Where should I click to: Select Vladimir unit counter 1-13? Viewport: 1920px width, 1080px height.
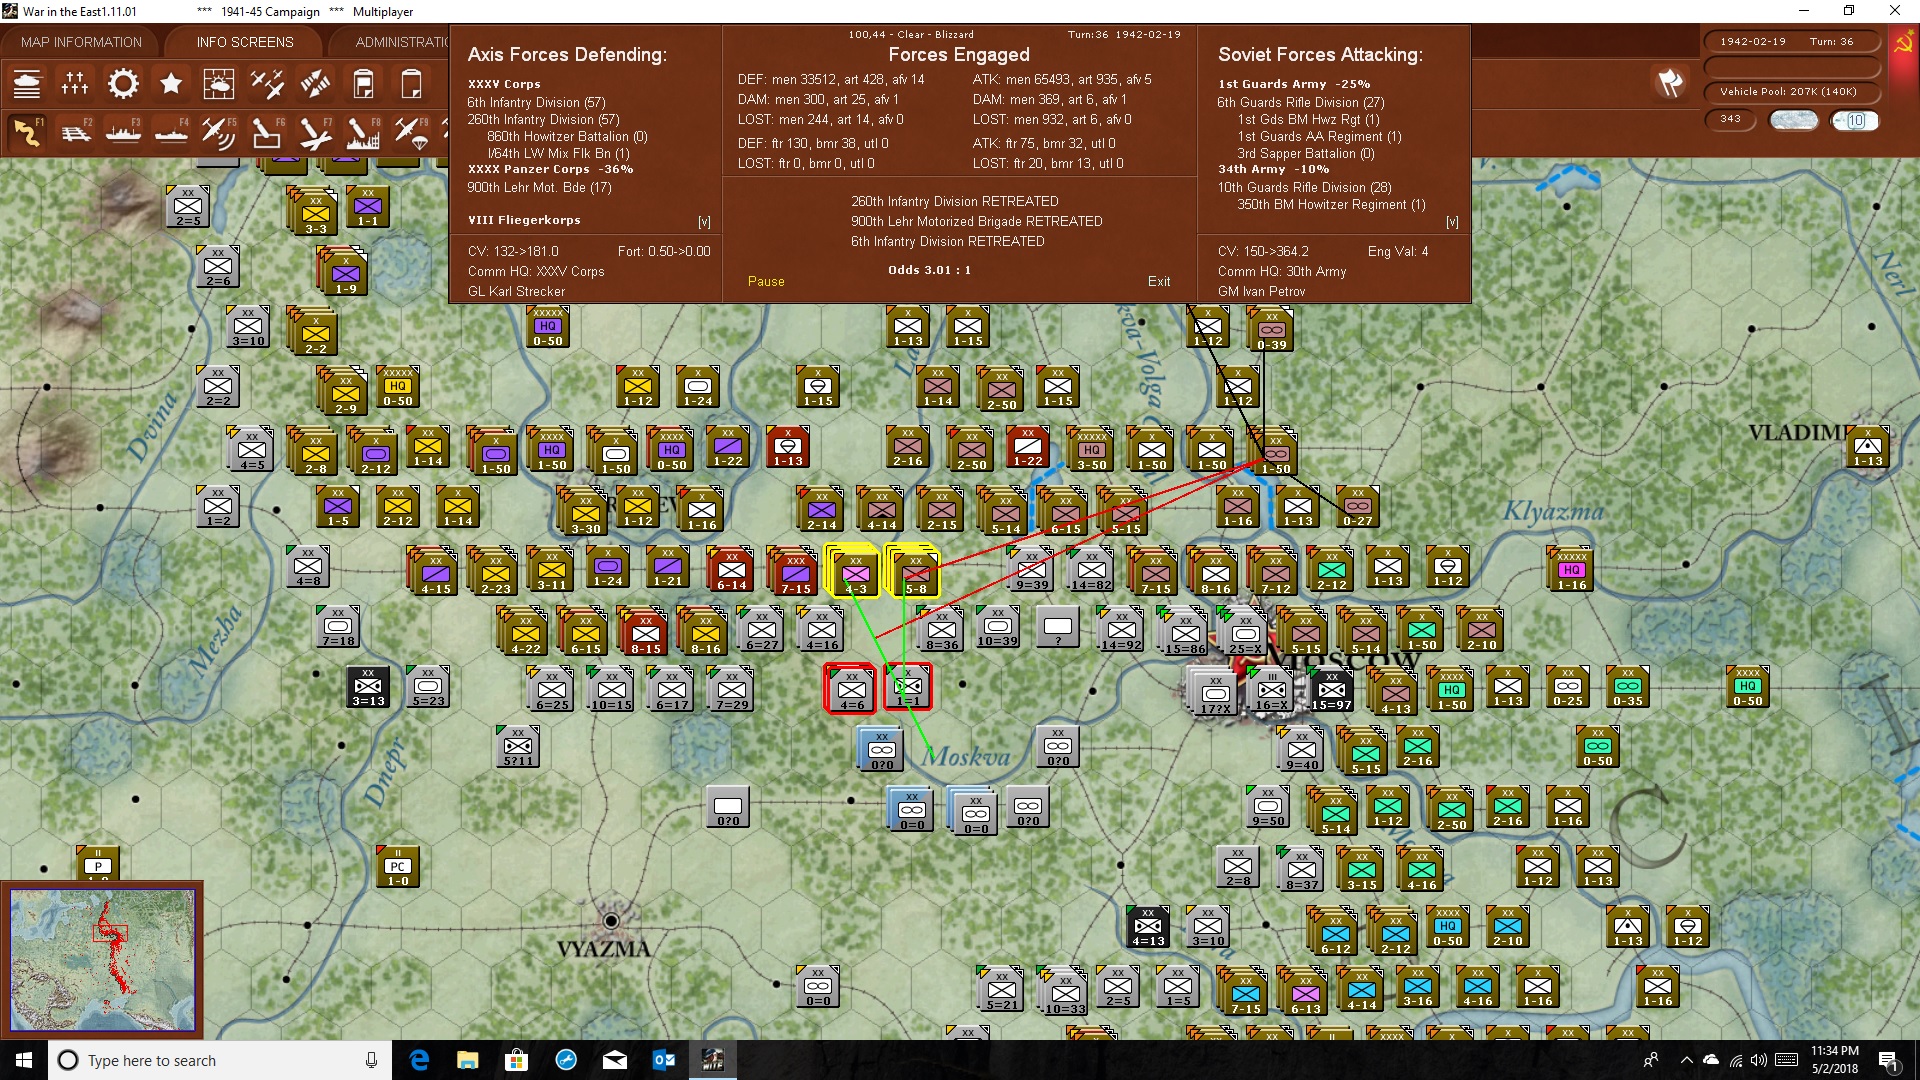pos(1867,449)
